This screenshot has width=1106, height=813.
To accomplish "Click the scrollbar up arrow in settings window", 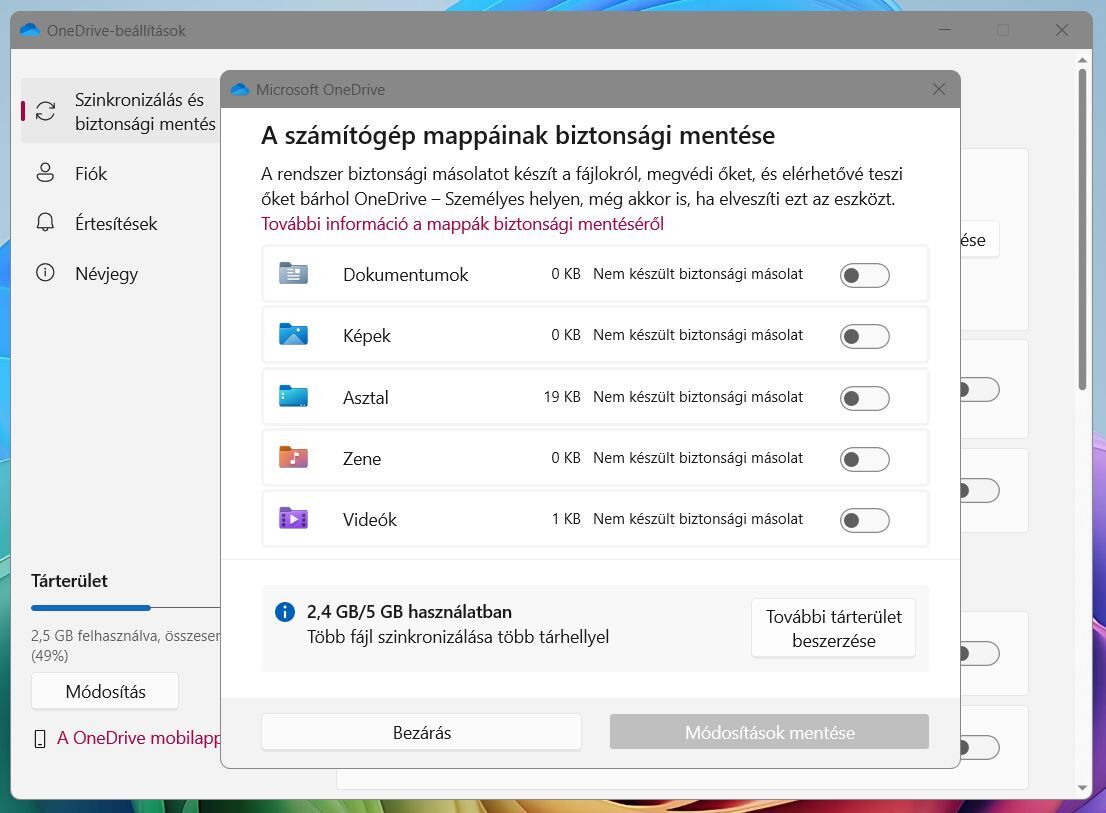I will (x=1083, y=61).
